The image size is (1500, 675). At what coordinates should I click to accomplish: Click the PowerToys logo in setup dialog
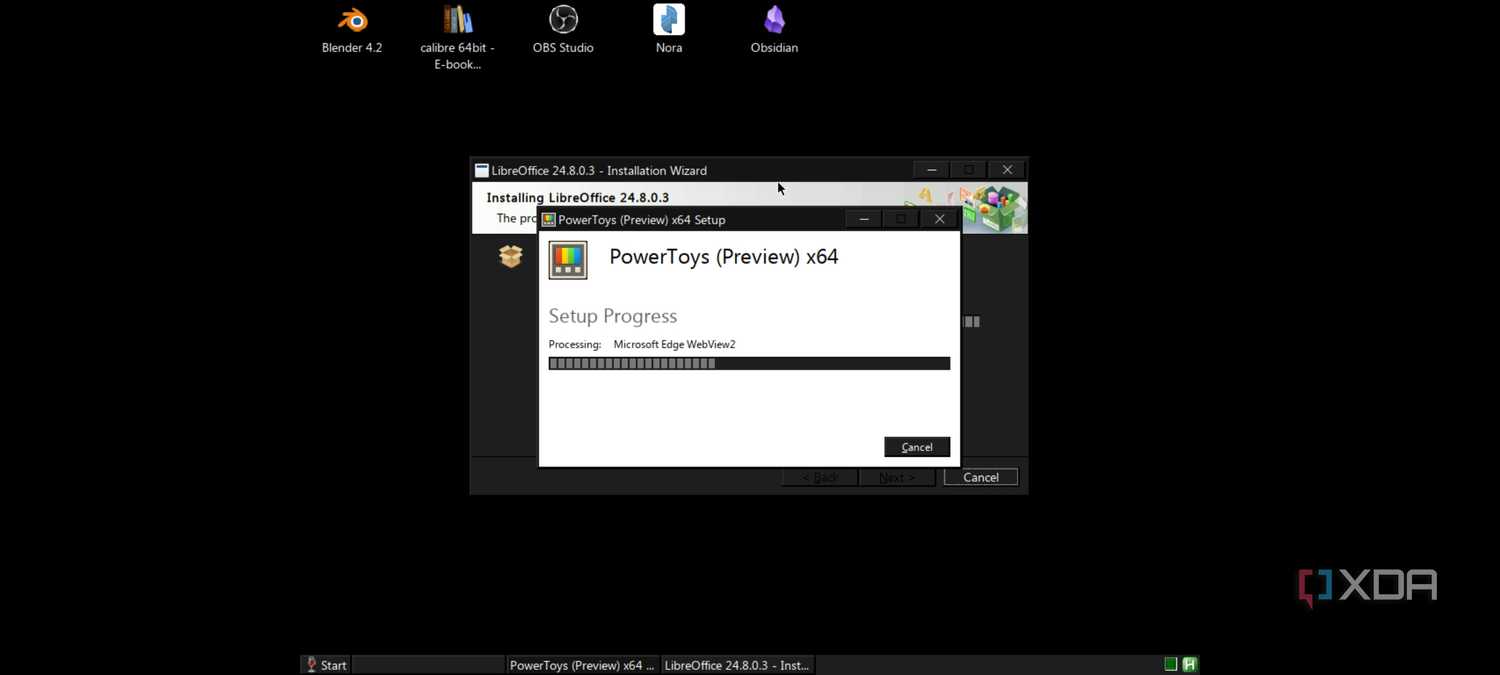[568, 260]
